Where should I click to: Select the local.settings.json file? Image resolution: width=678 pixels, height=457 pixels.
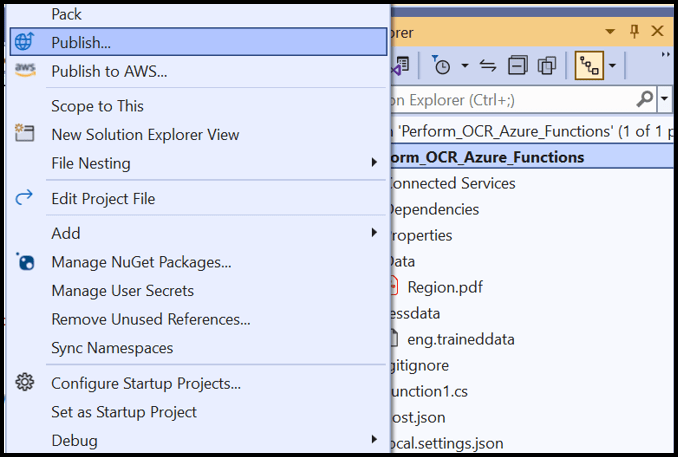tap(447, 443)
